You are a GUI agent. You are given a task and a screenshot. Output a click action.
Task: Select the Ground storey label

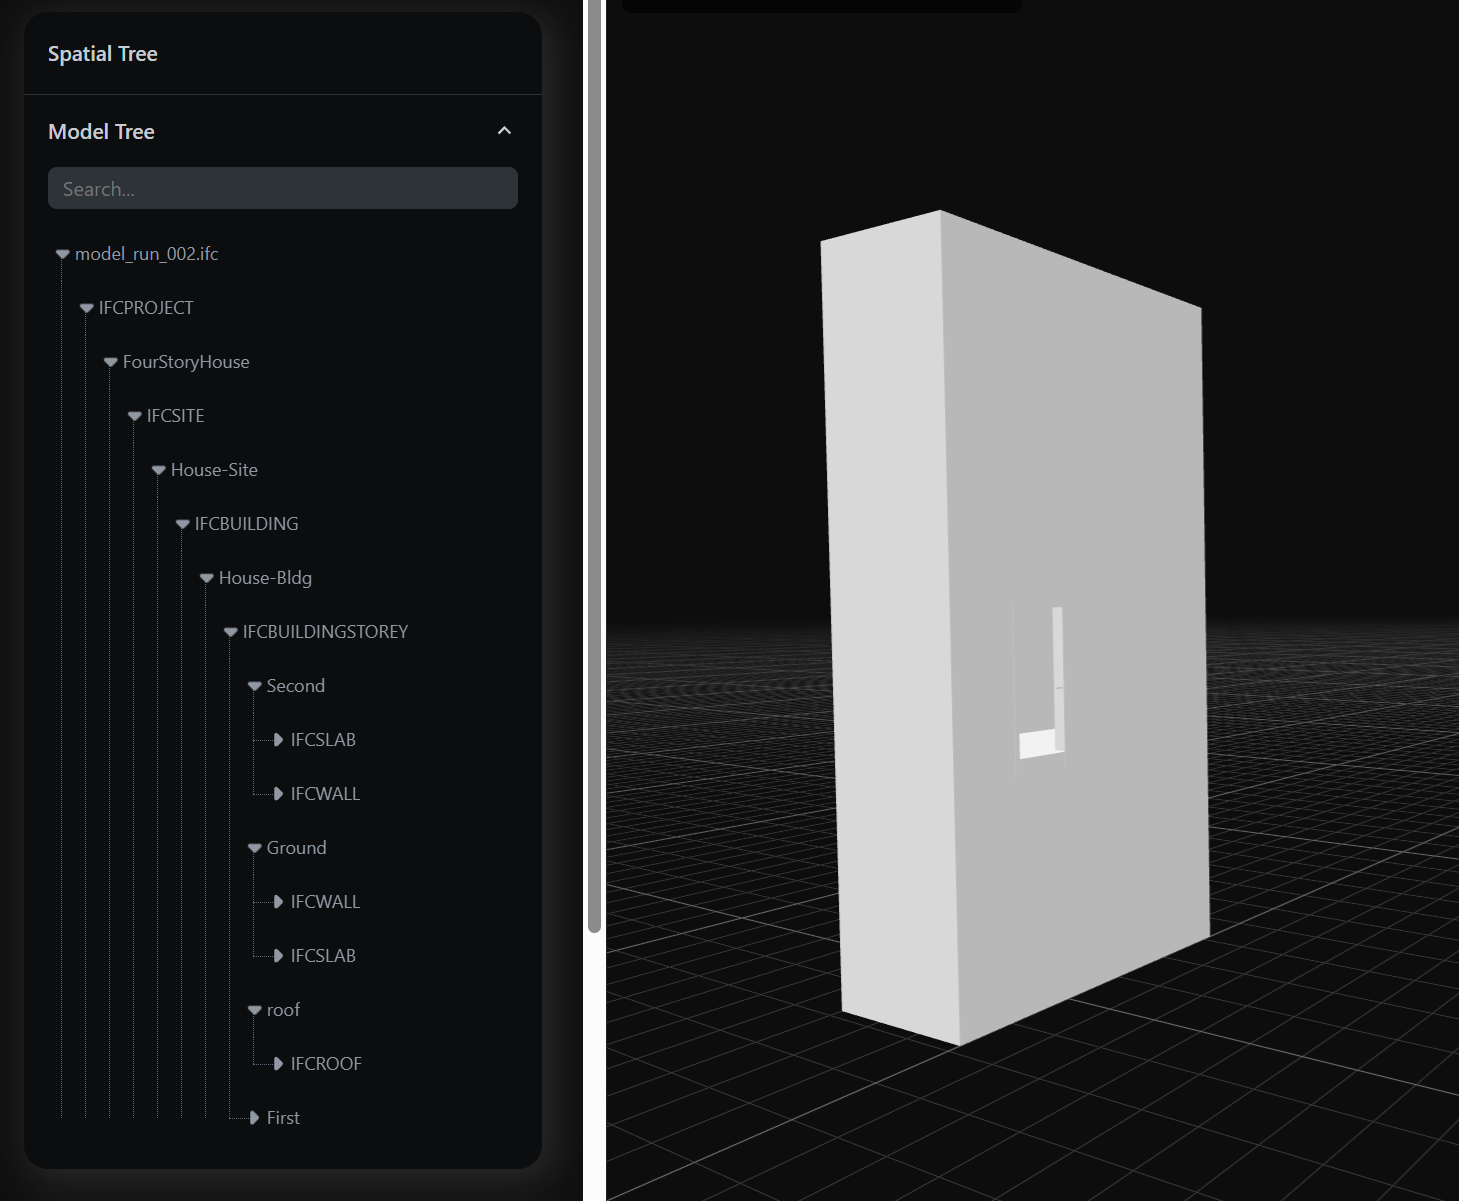point(296,848)
